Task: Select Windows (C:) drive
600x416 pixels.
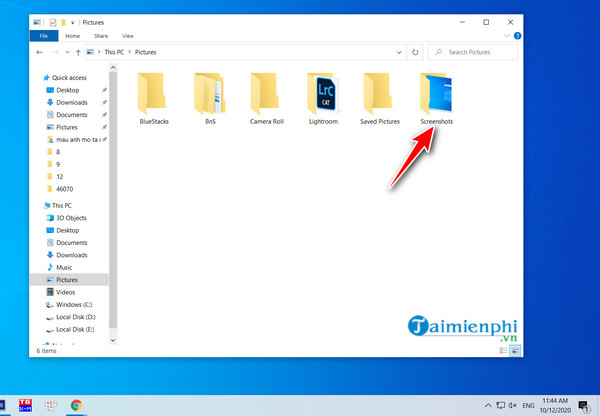Action: (74, 305)
